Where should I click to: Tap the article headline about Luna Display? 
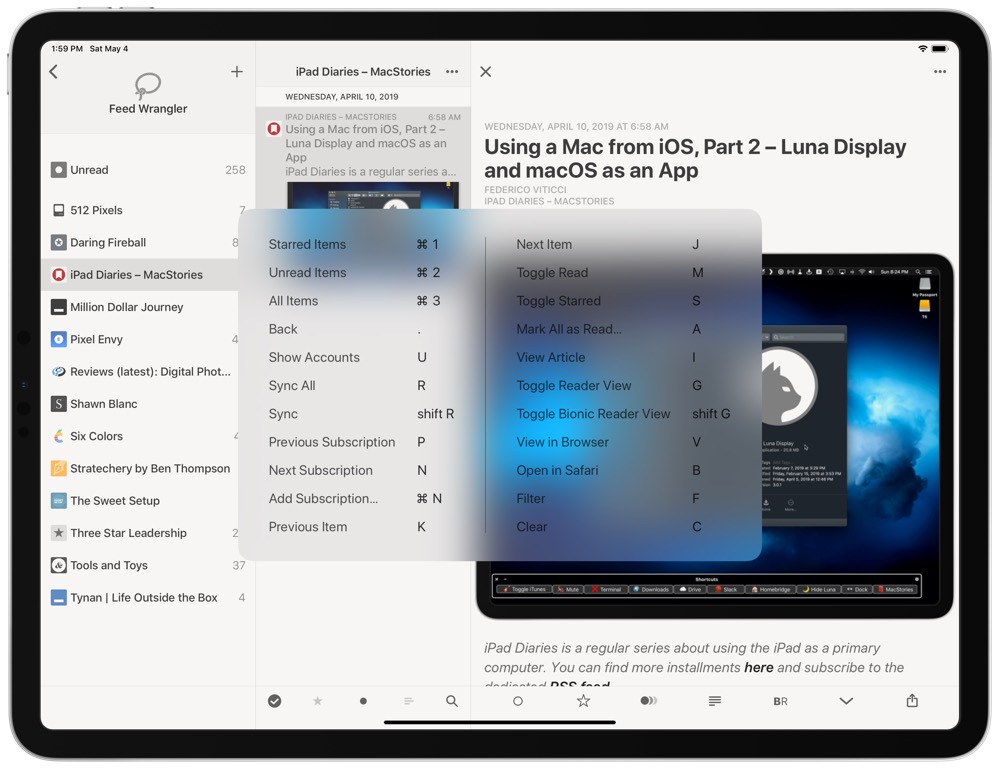click(695, 158)
